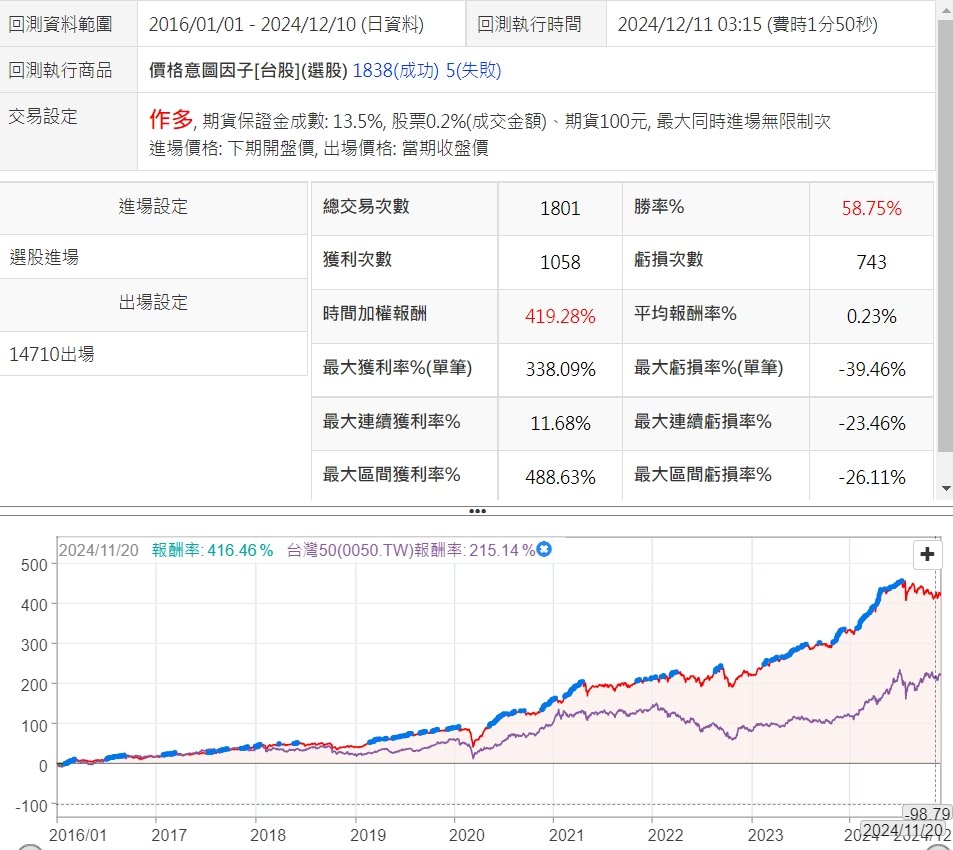Image resolution: width=953 pixels, height=850 pixels.
Task: Click the 時間加權報酬 value 419.28%
Action: tap(560, 316)
